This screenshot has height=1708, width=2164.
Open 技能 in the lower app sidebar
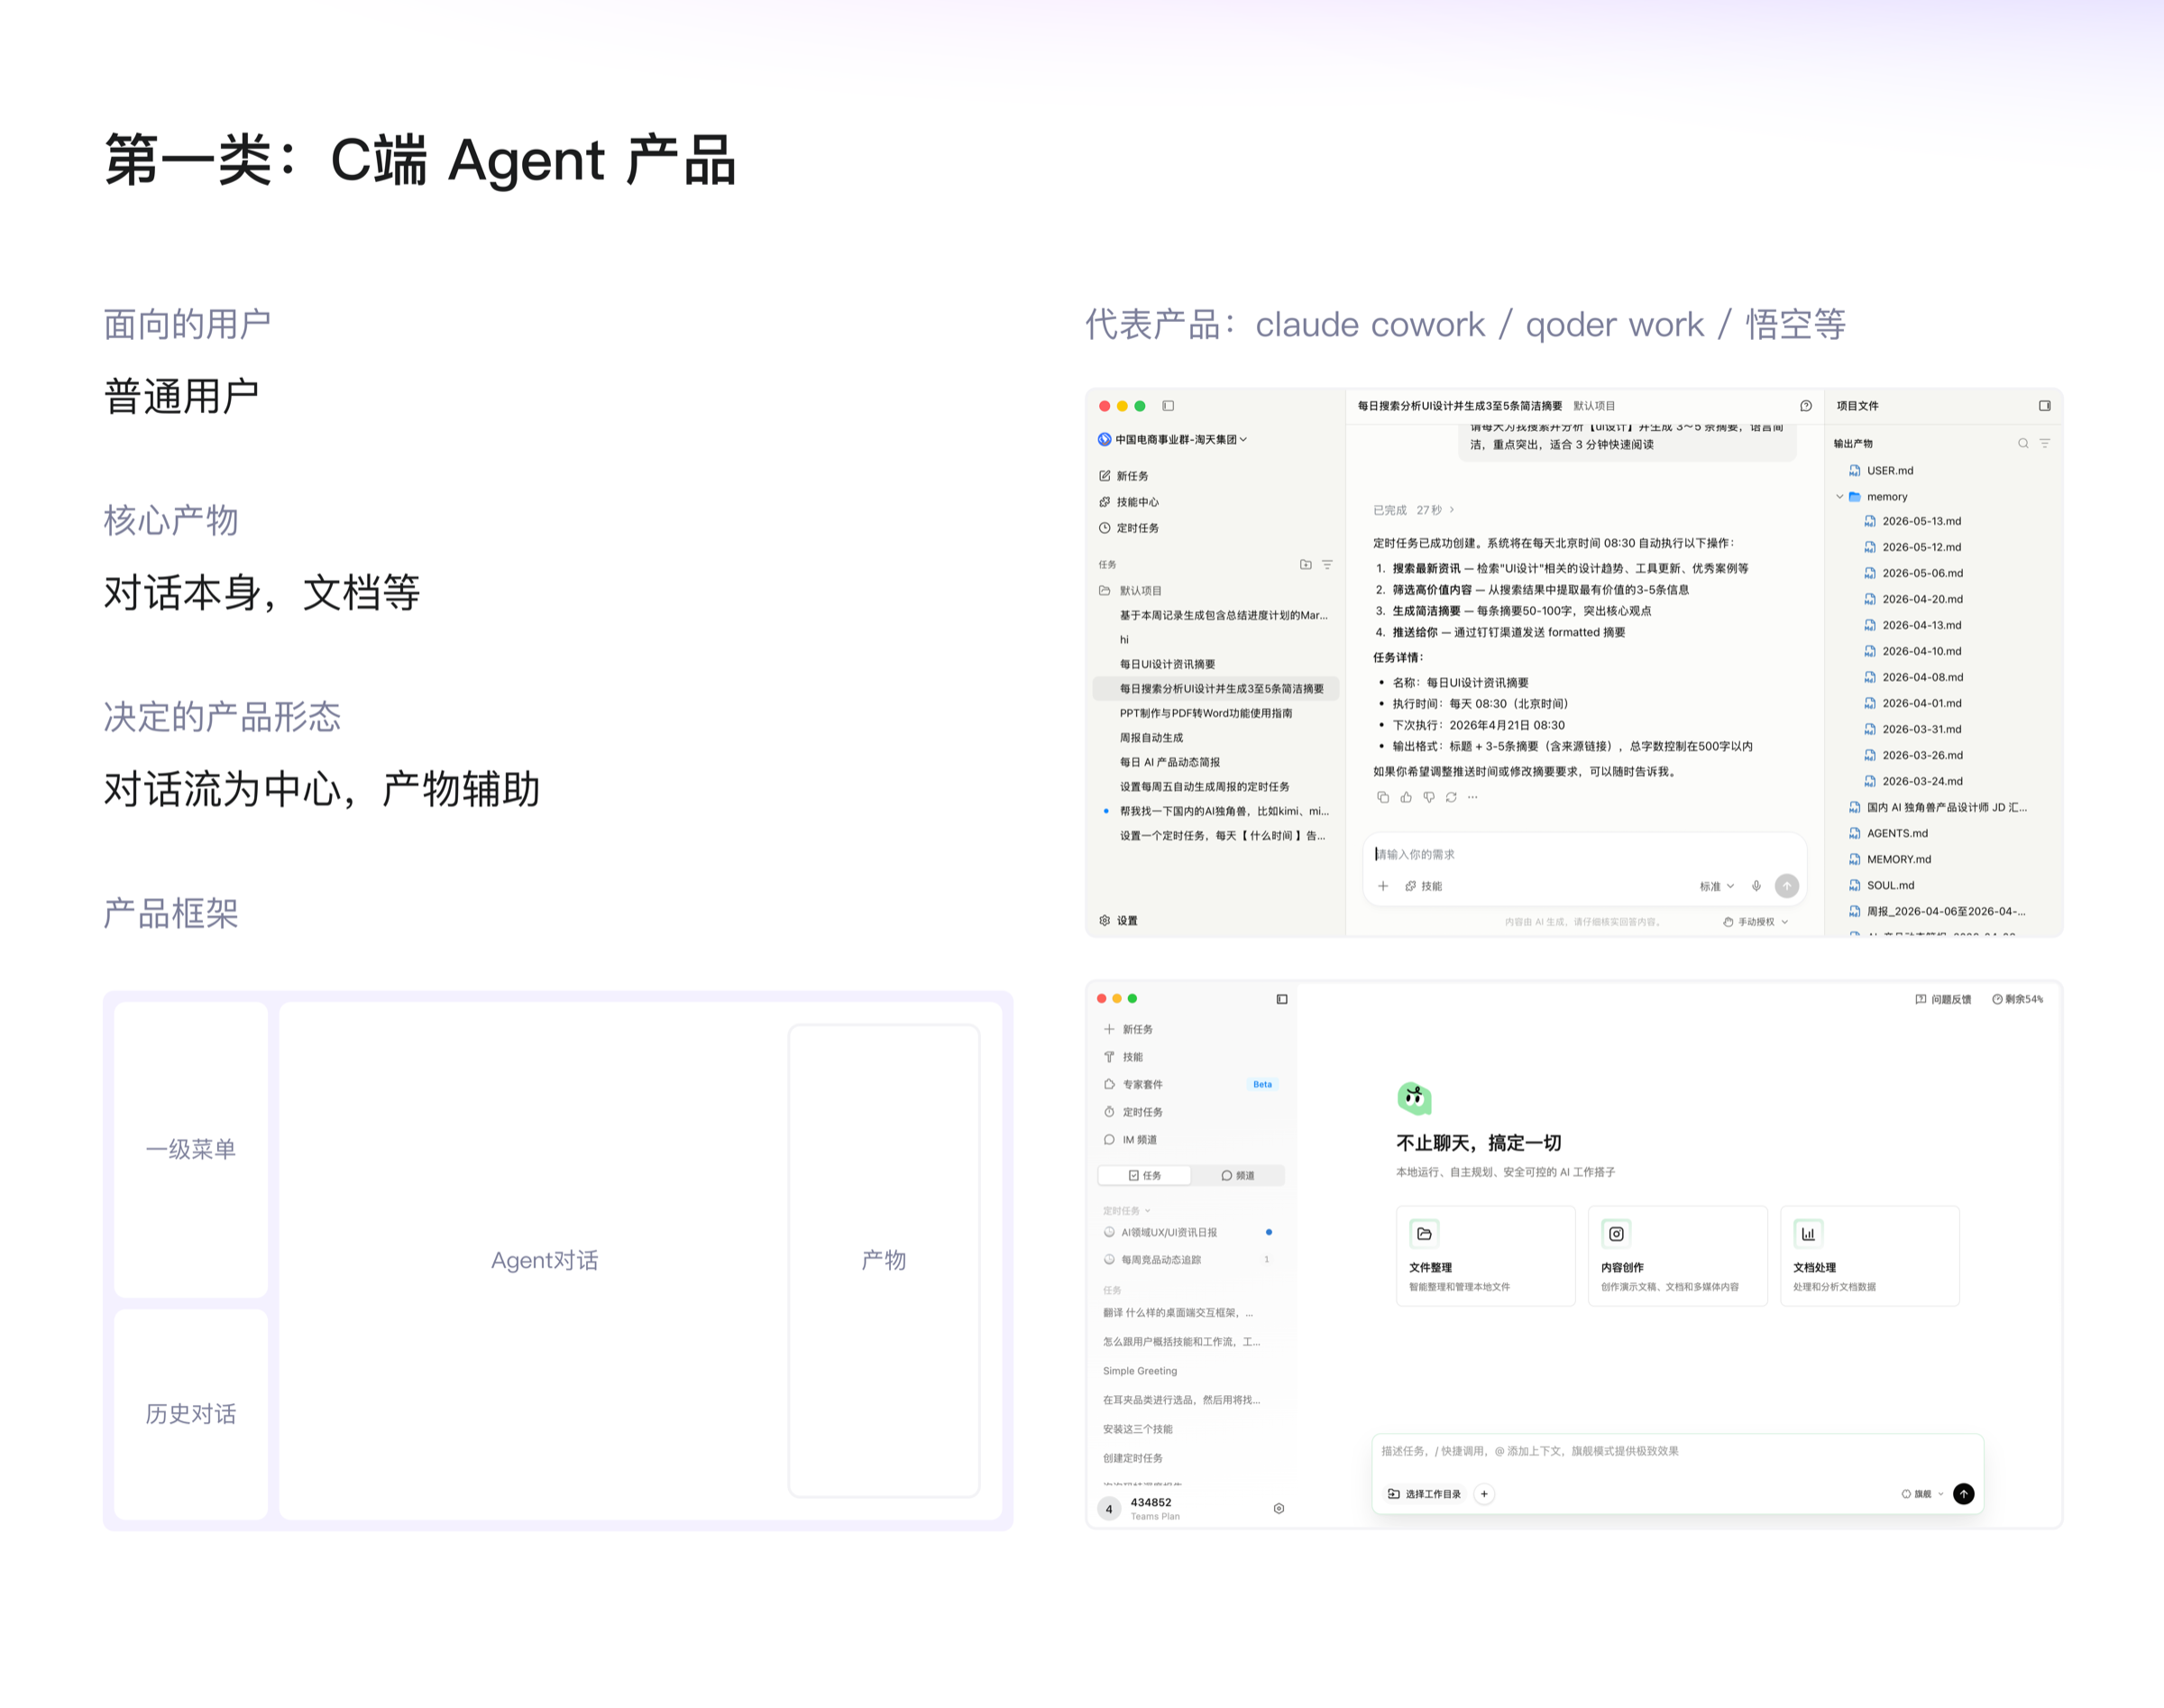(x=1123, y=1057)
